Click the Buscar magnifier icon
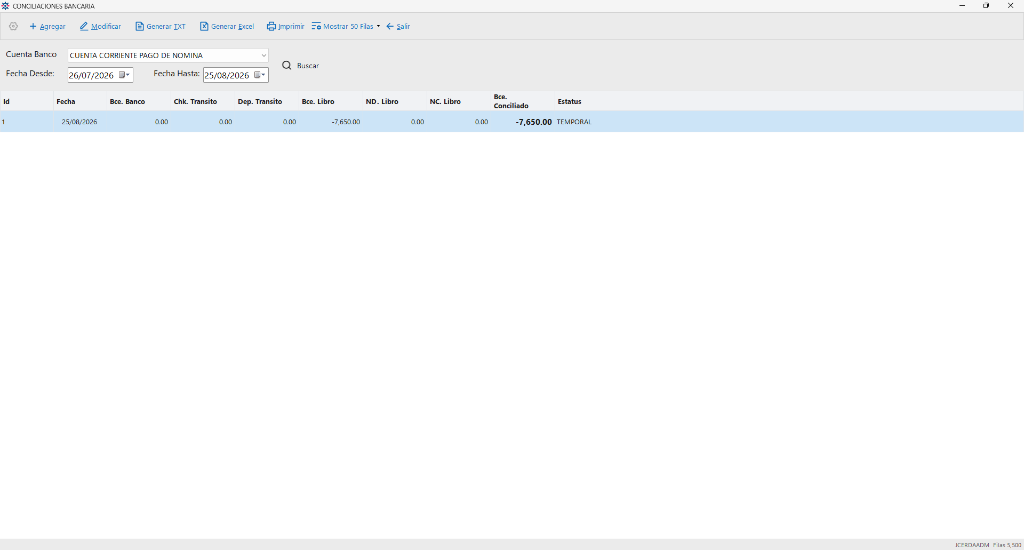The image size is (1024, 550). pos(286,65)
